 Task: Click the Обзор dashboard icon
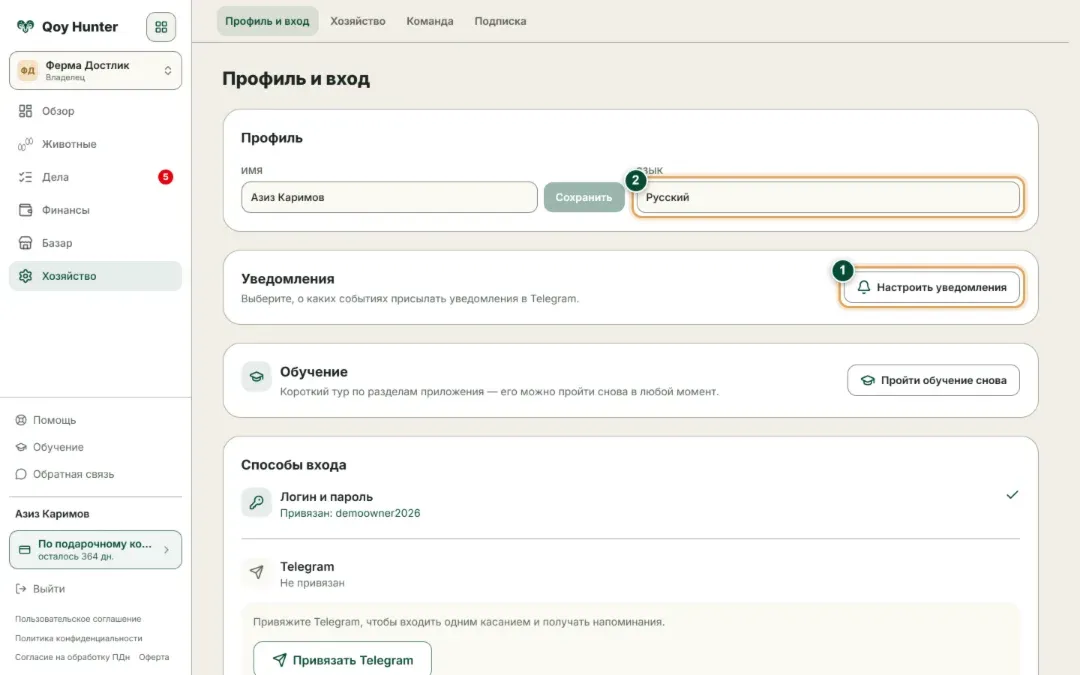click(25, 111)
